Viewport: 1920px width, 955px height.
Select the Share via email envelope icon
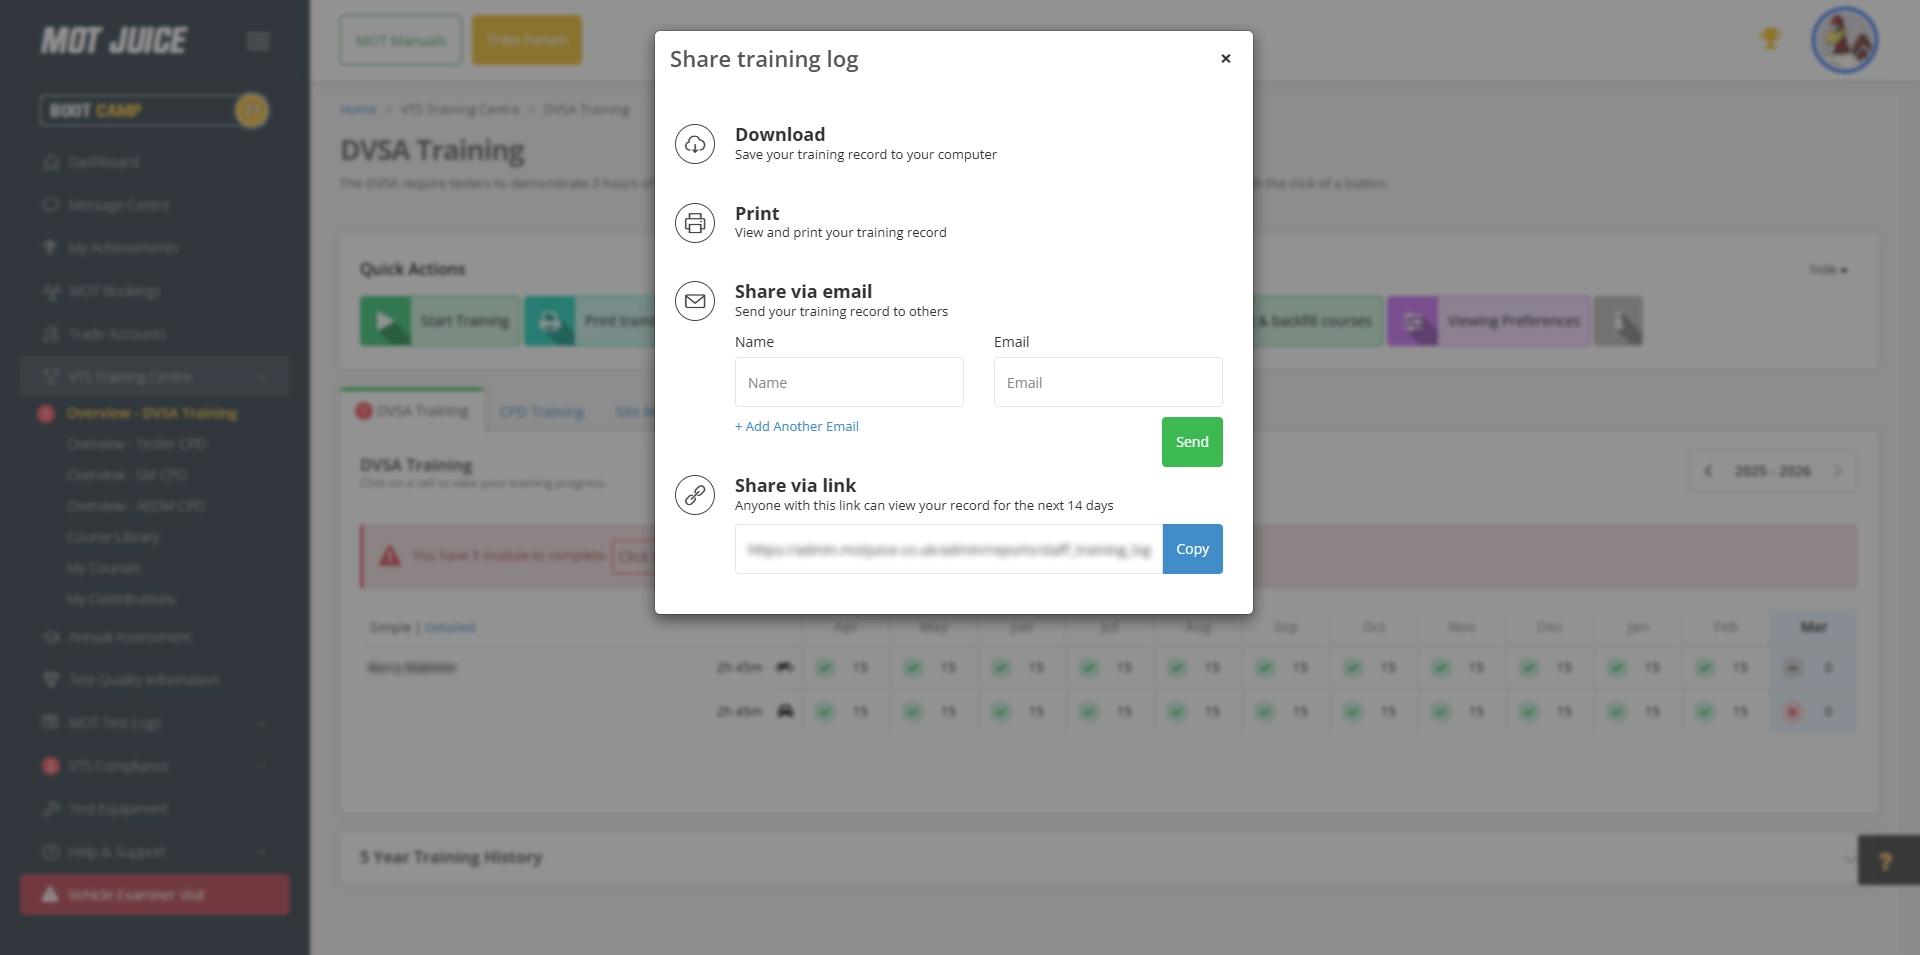[x=695, y=301]
